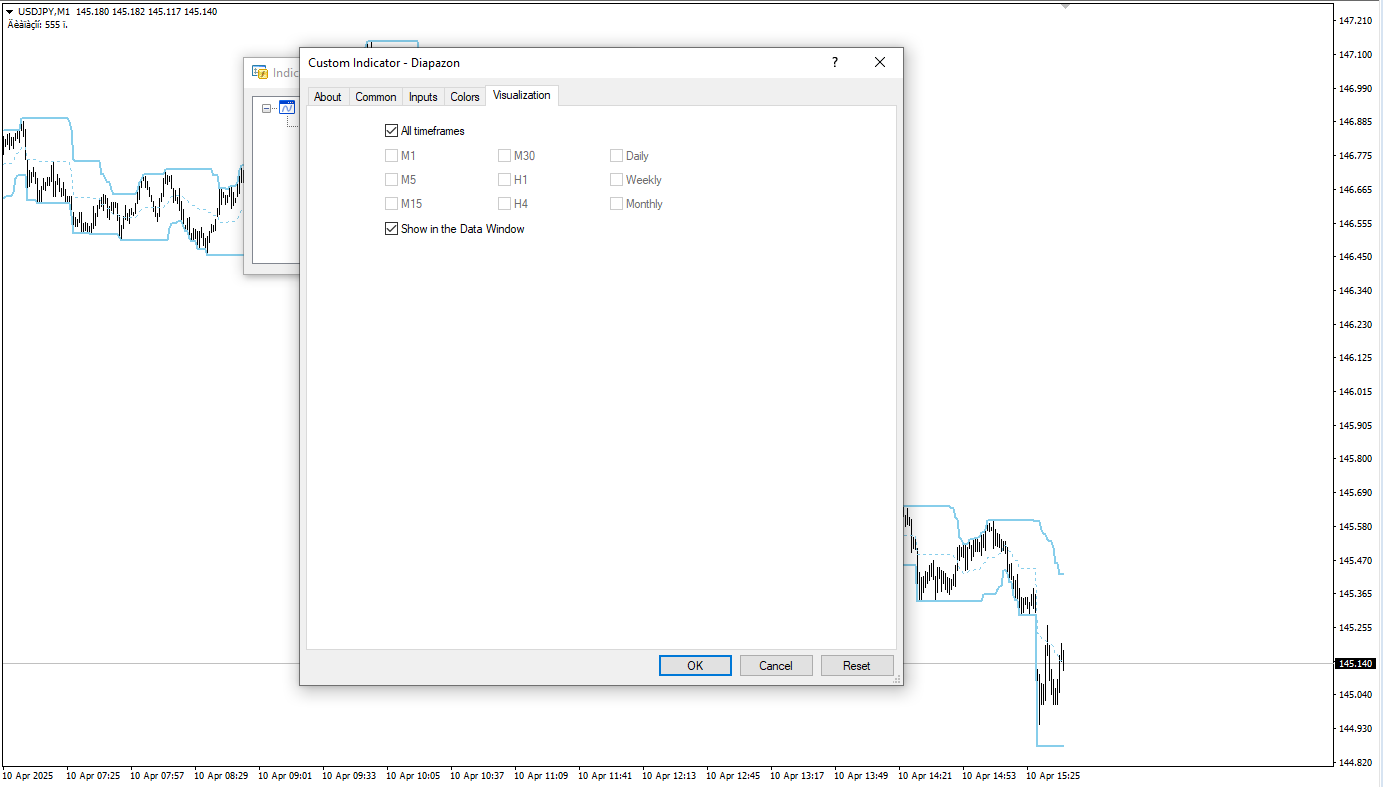1383x787 pixels.
Task: Go to the Inputs tab
Action: pyautogui.click(x=423, y=97)
